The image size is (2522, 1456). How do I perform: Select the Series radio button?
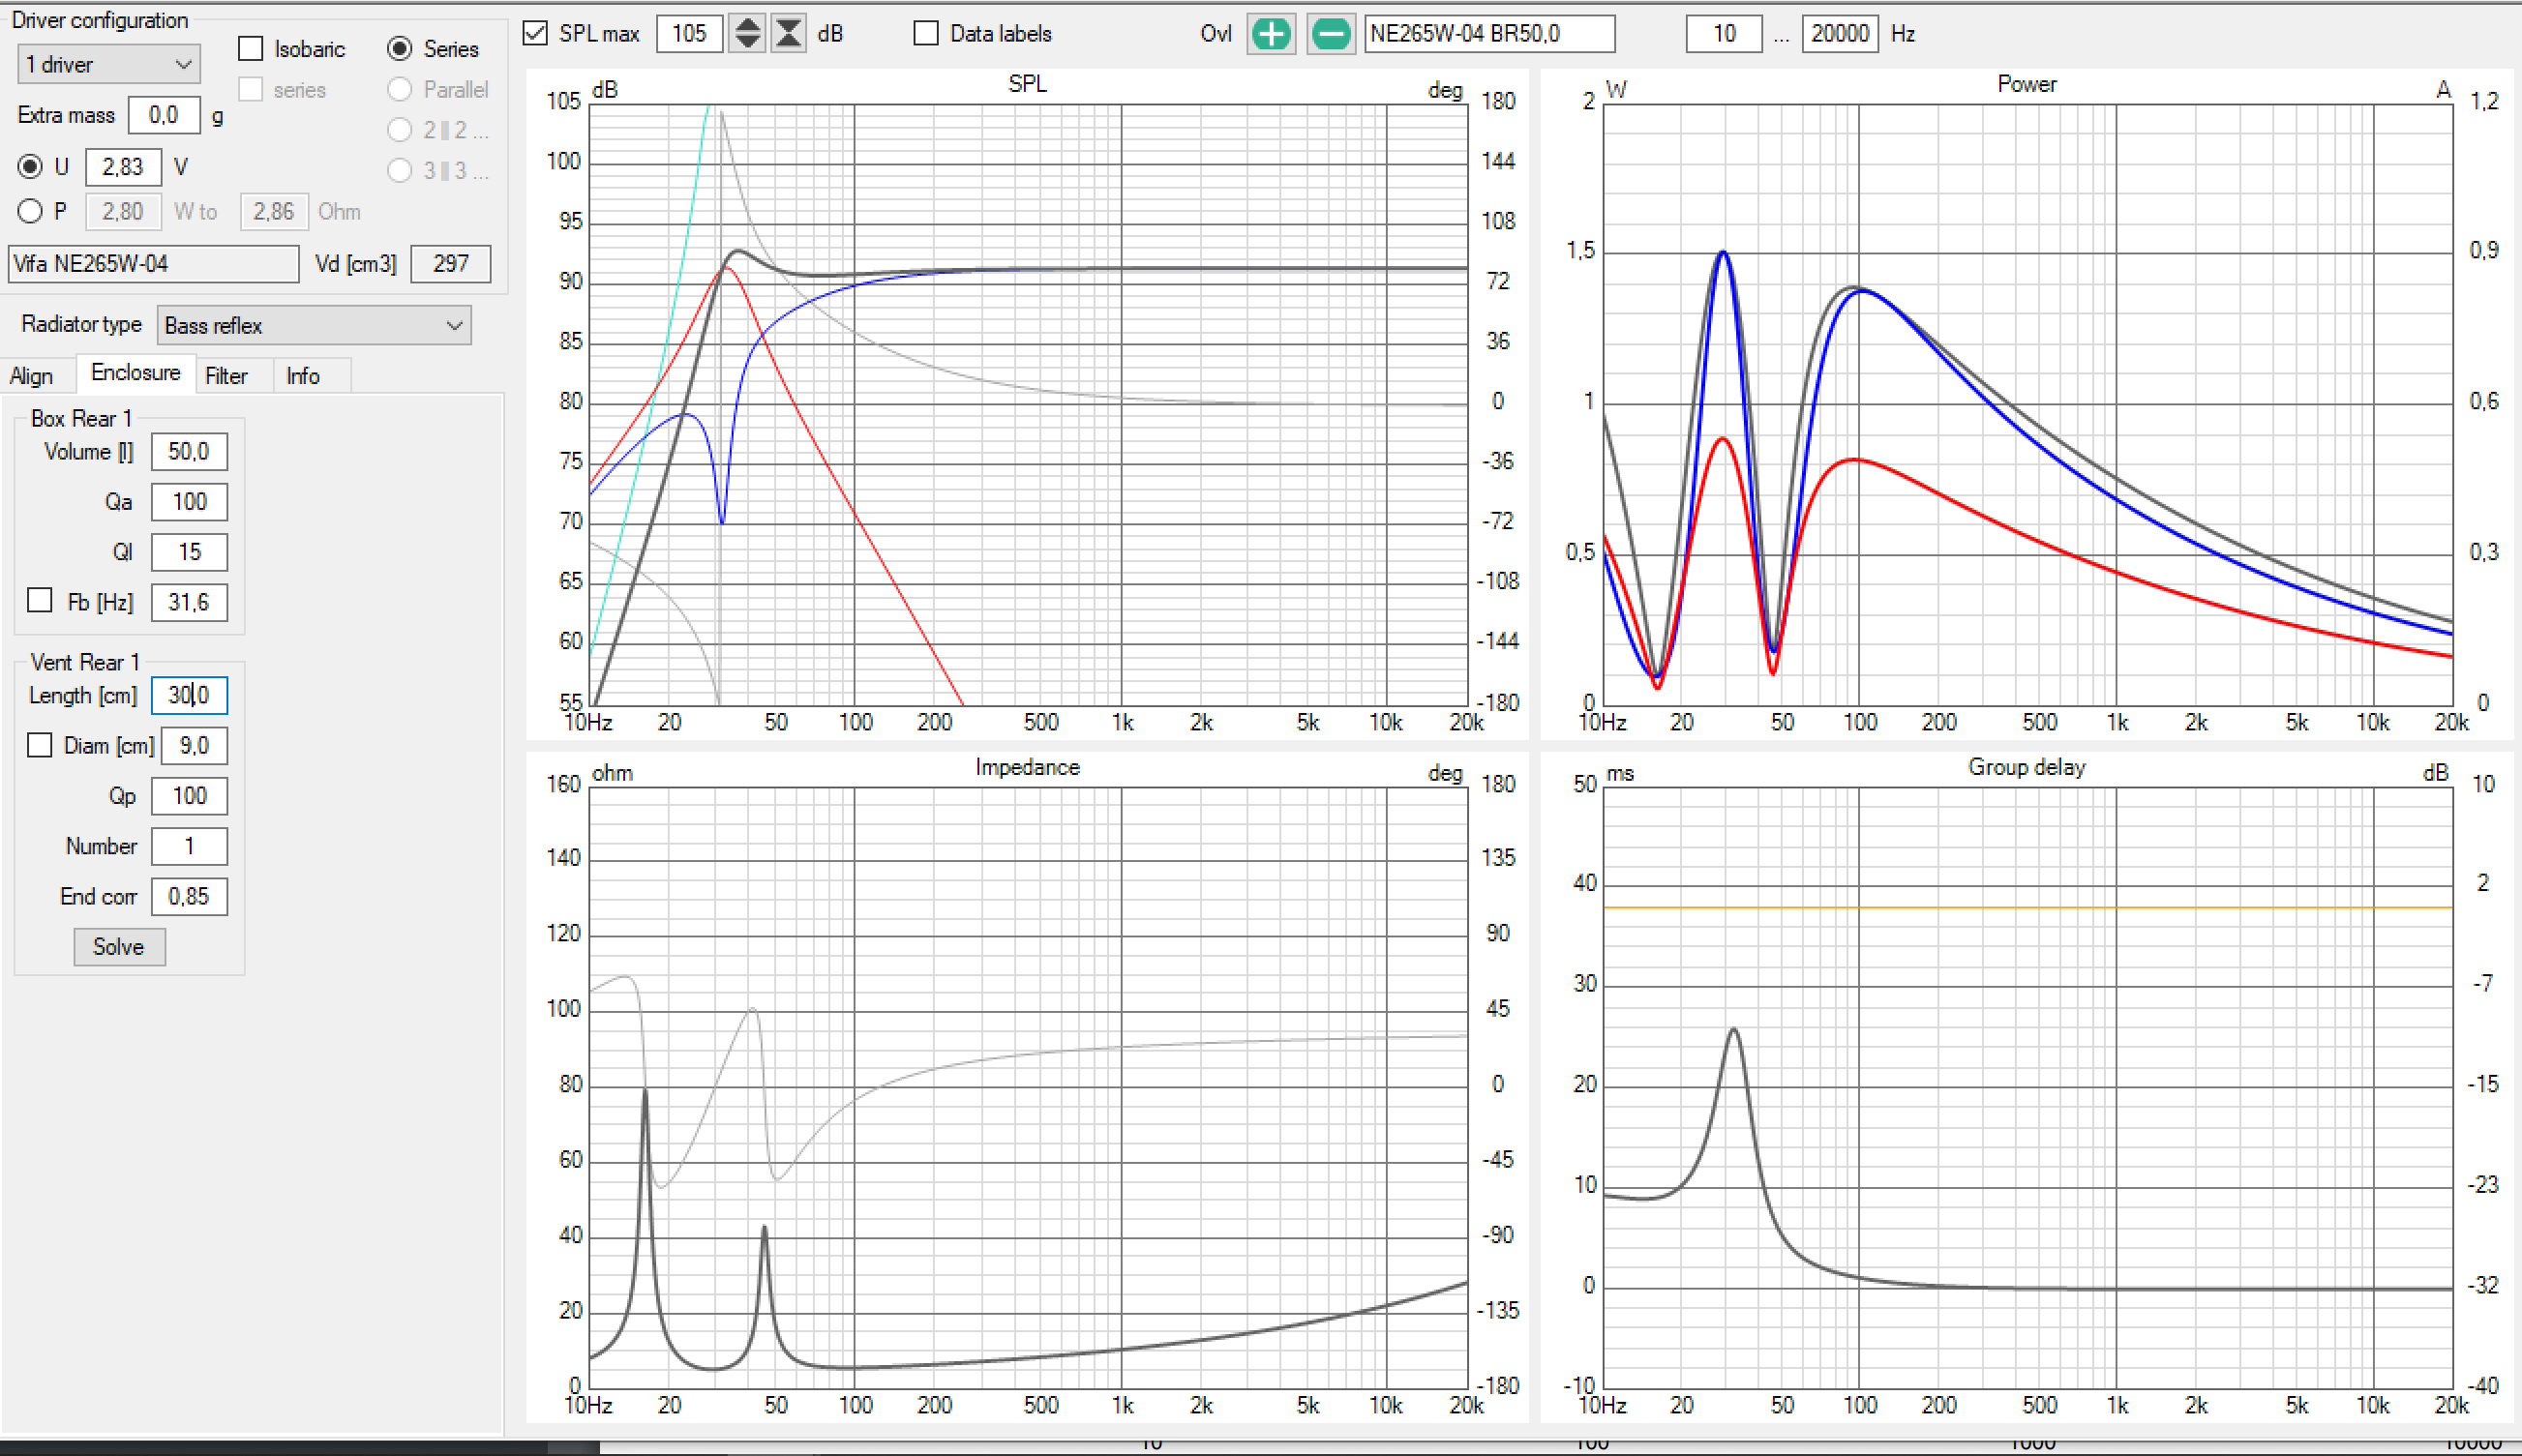(399, 48)
